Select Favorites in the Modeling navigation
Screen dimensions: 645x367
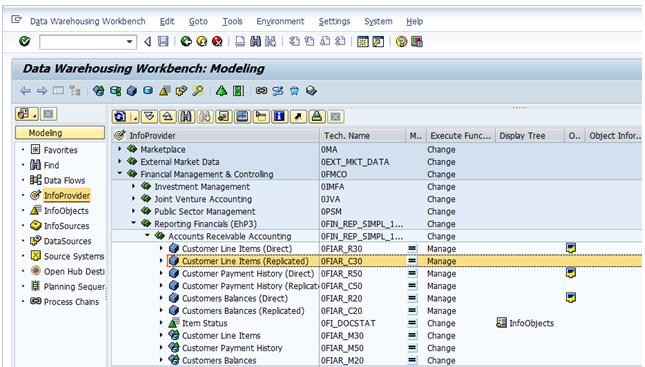point(60,150)
